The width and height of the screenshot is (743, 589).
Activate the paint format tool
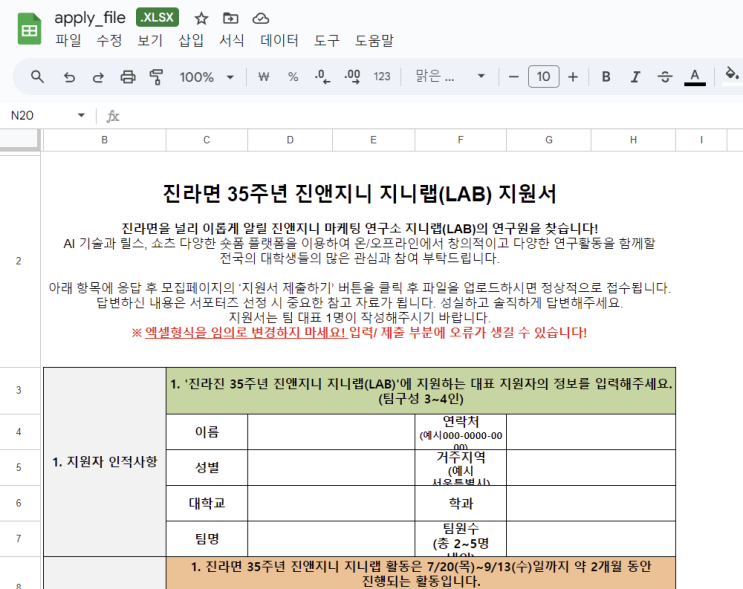(x=156, y=77)
